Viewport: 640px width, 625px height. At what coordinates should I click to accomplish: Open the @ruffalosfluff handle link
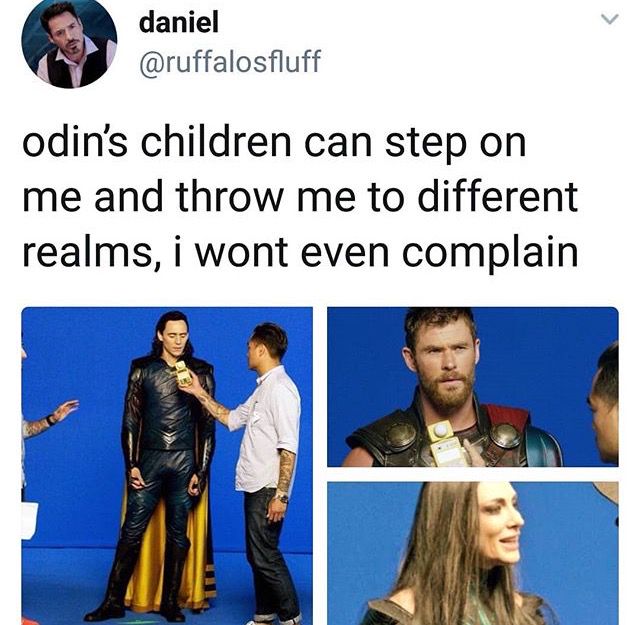(230, 62)
